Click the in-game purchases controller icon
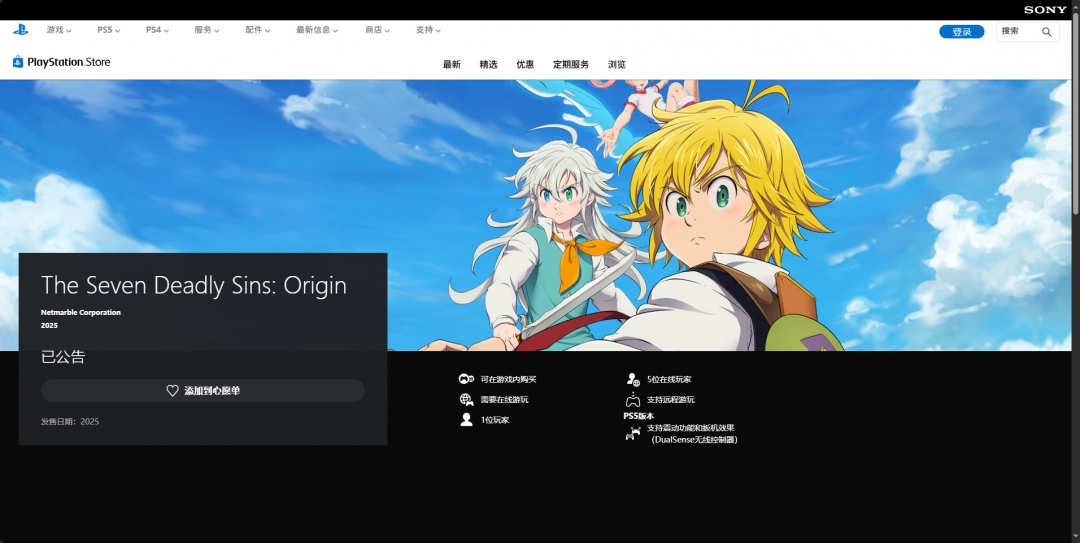 tap(466, 379)
